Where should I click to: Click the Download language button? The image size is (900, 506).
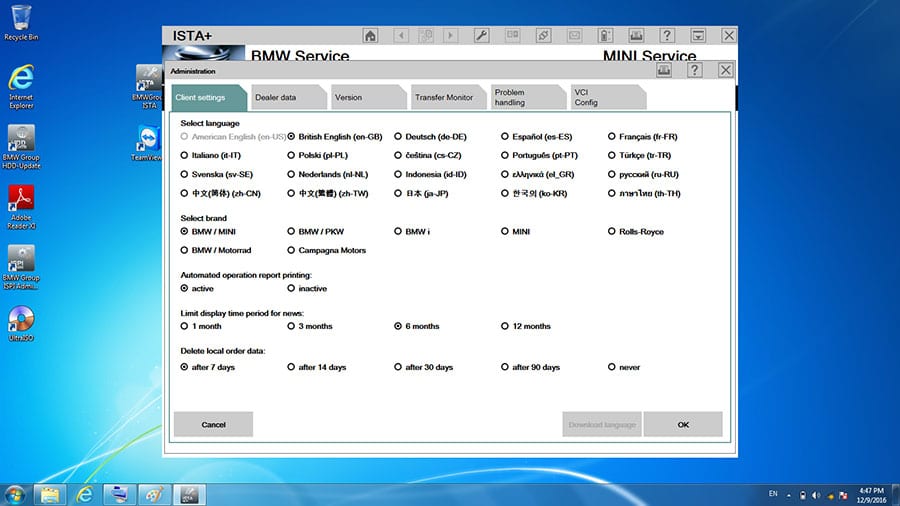(x=602, y=425)
